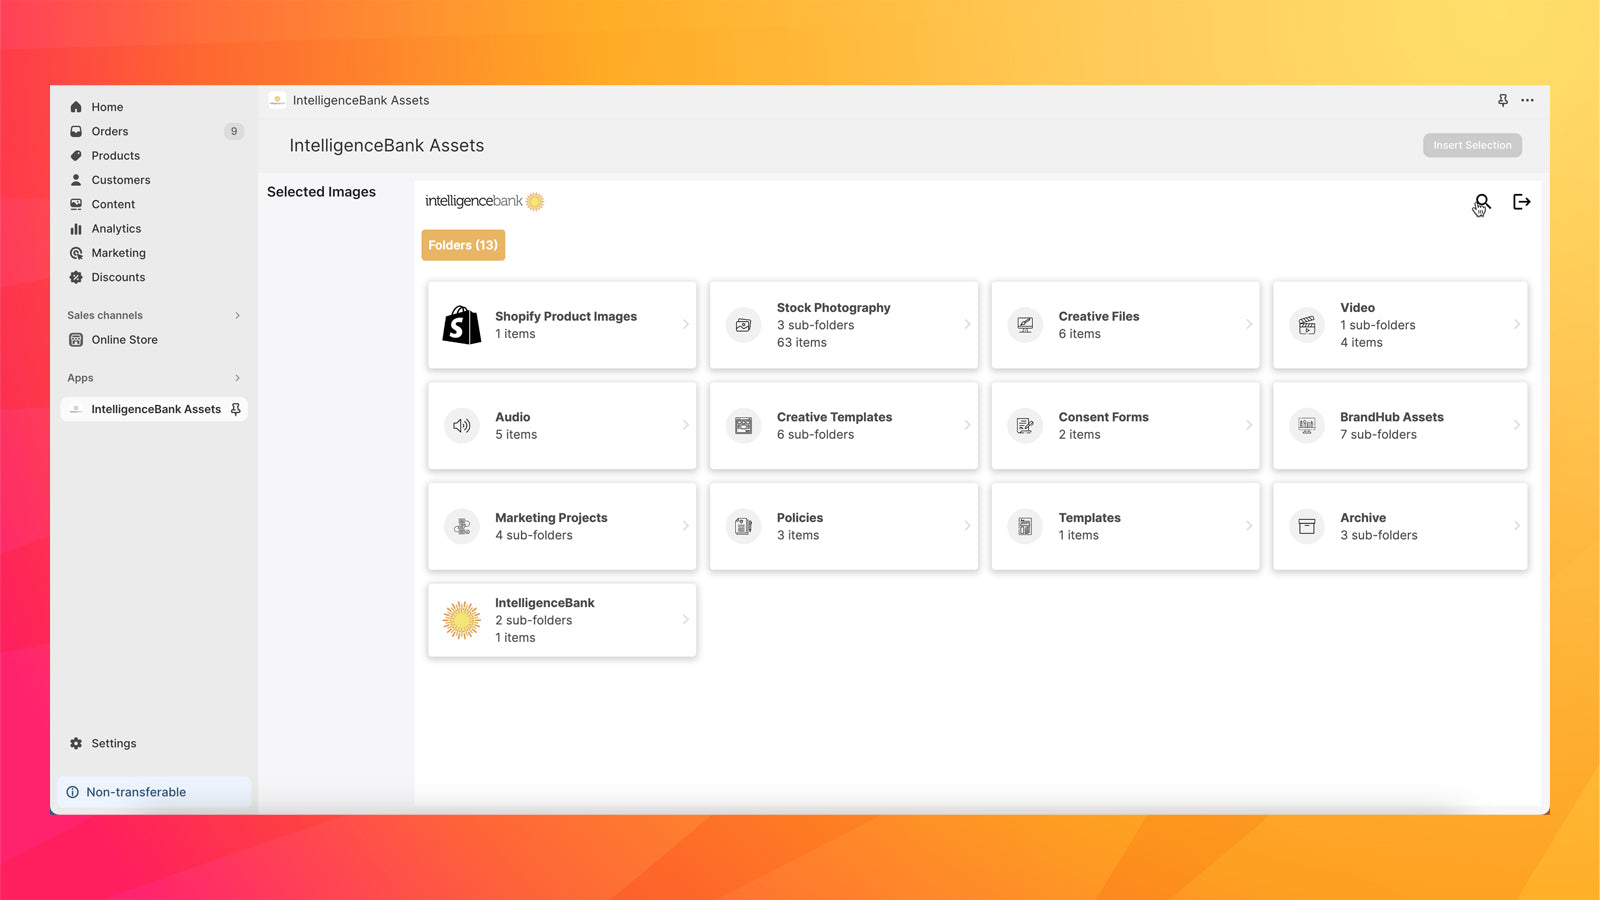Click the Video clapperboard icon
The width and height of the screenshot is (1600, 900).
point(1307,325)
